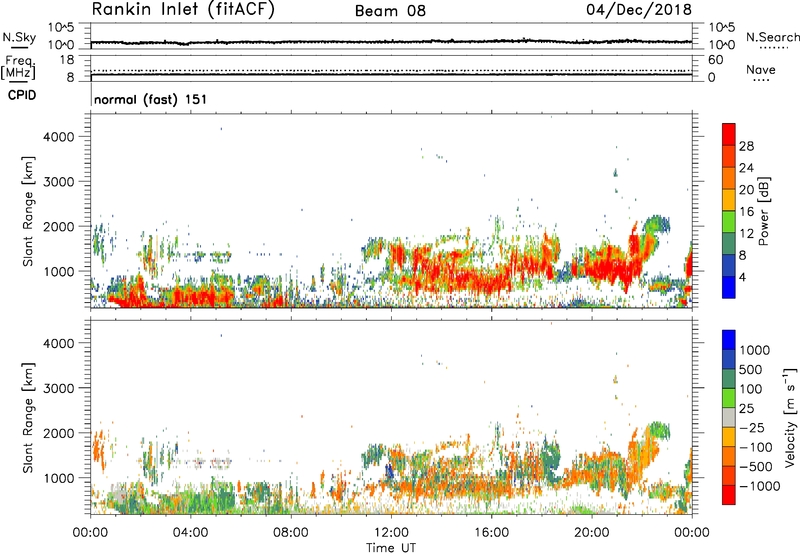Select the orange 20–24 dB Power colorbar segment

tap(729, 178)
